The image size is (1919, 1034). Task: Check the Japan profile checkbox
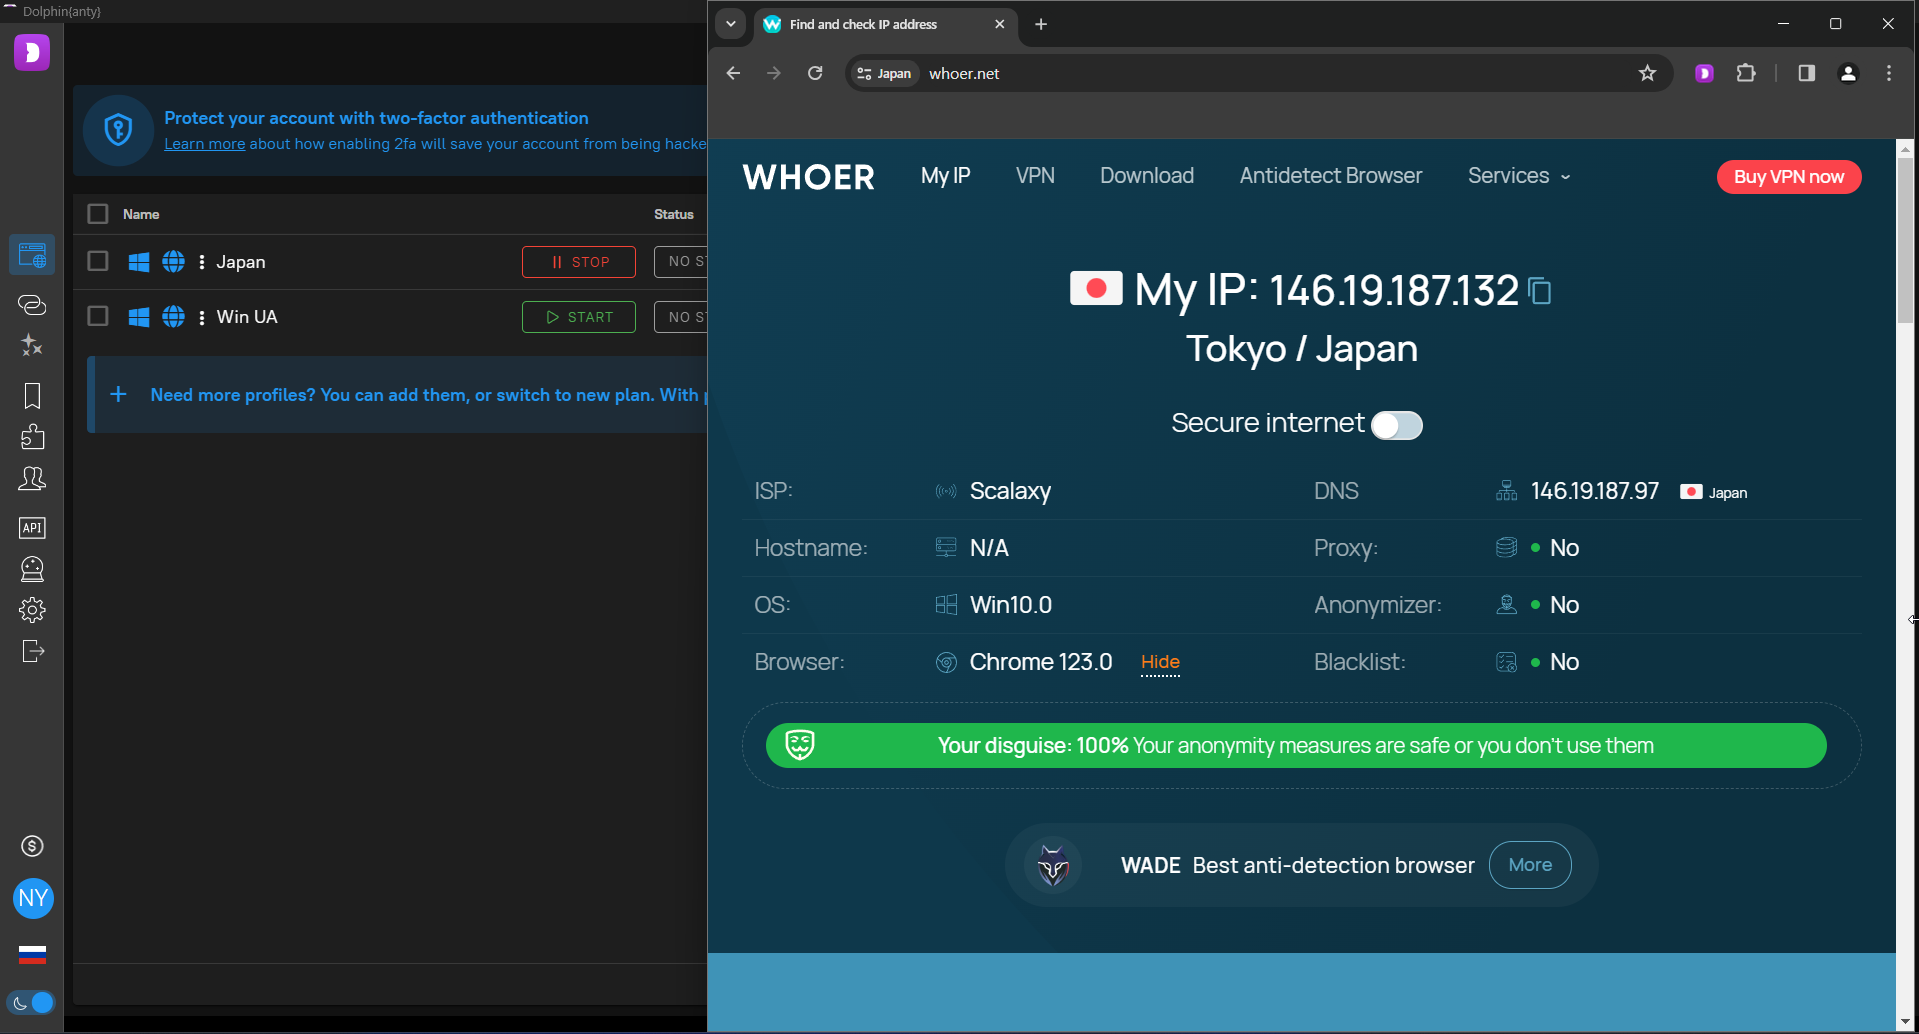pos(97,261)
